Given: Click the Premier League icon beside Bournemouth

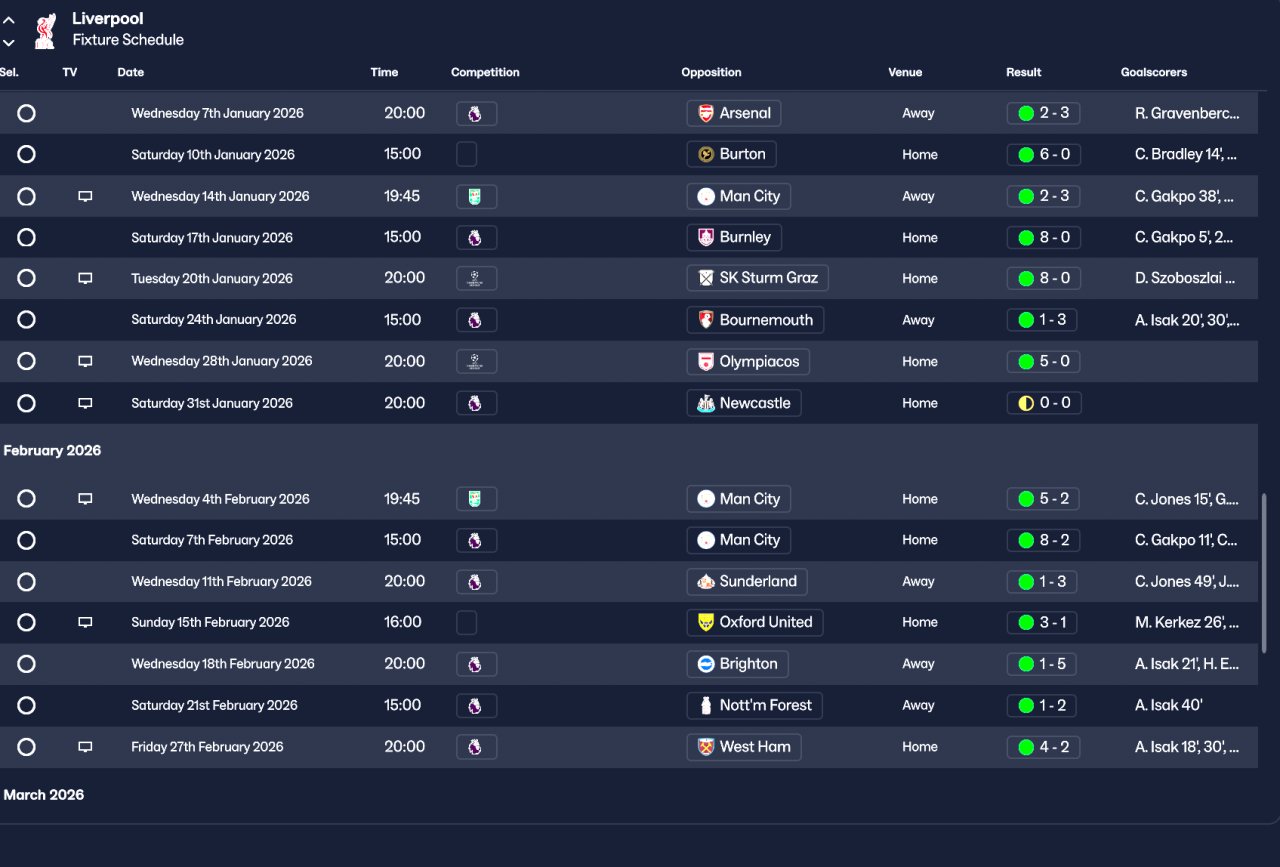Looking at the screenshot, I should point(476,320).
